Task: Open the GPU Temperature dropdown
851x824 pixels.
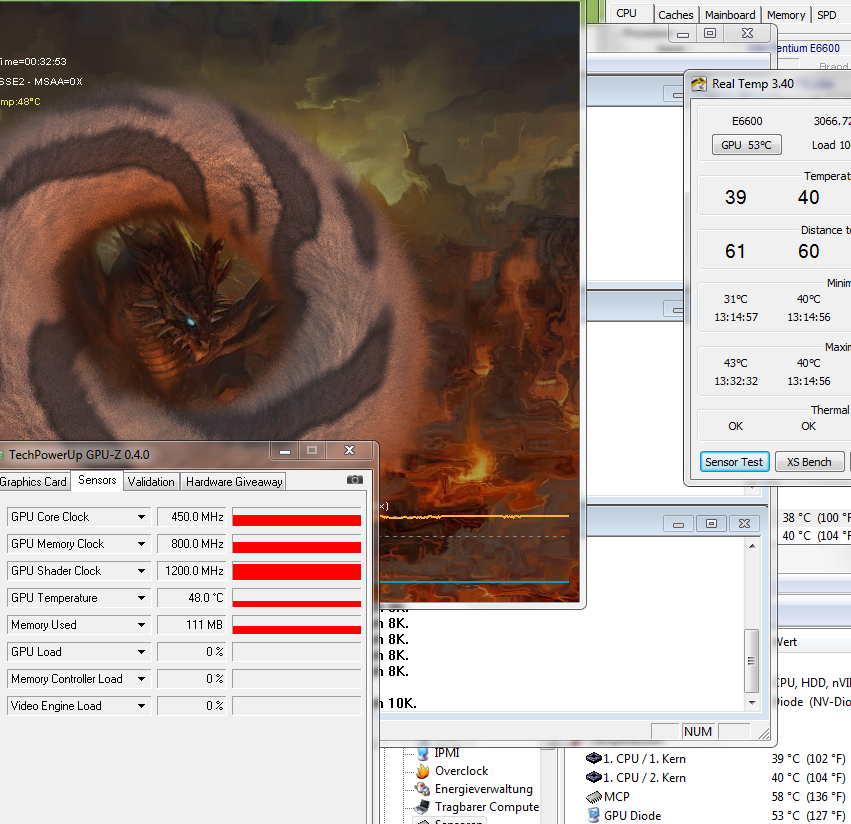Action: [x=141, y=598]
